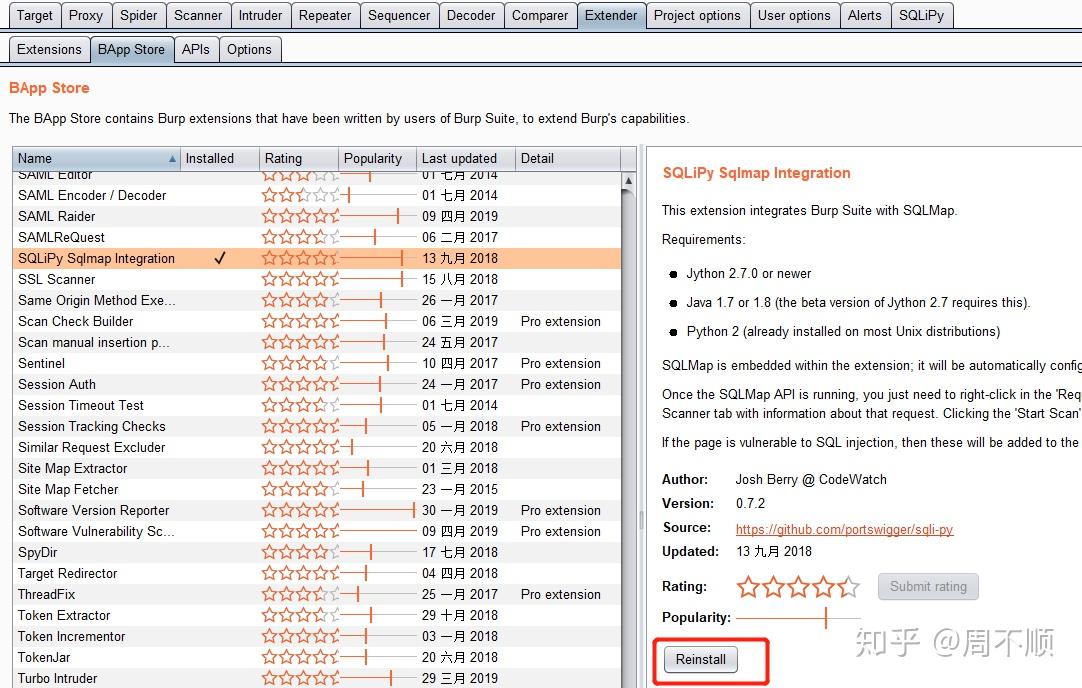Open the Sequencer tab

[x=399, y=15]
